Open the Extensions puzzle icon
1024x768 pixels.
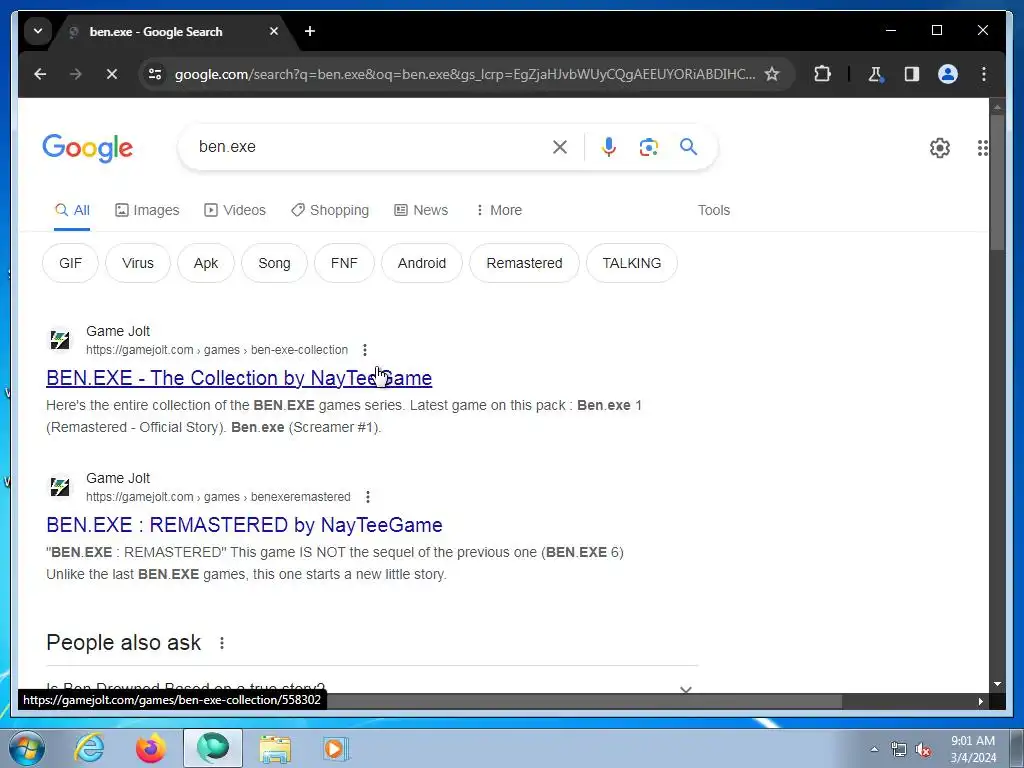(x=822, y=74)
